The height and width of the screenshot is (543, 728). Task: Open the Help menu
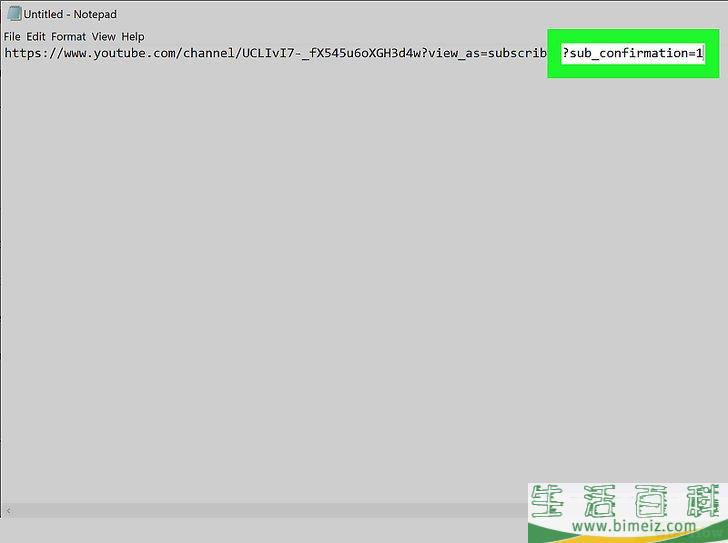tap(133, 37)
